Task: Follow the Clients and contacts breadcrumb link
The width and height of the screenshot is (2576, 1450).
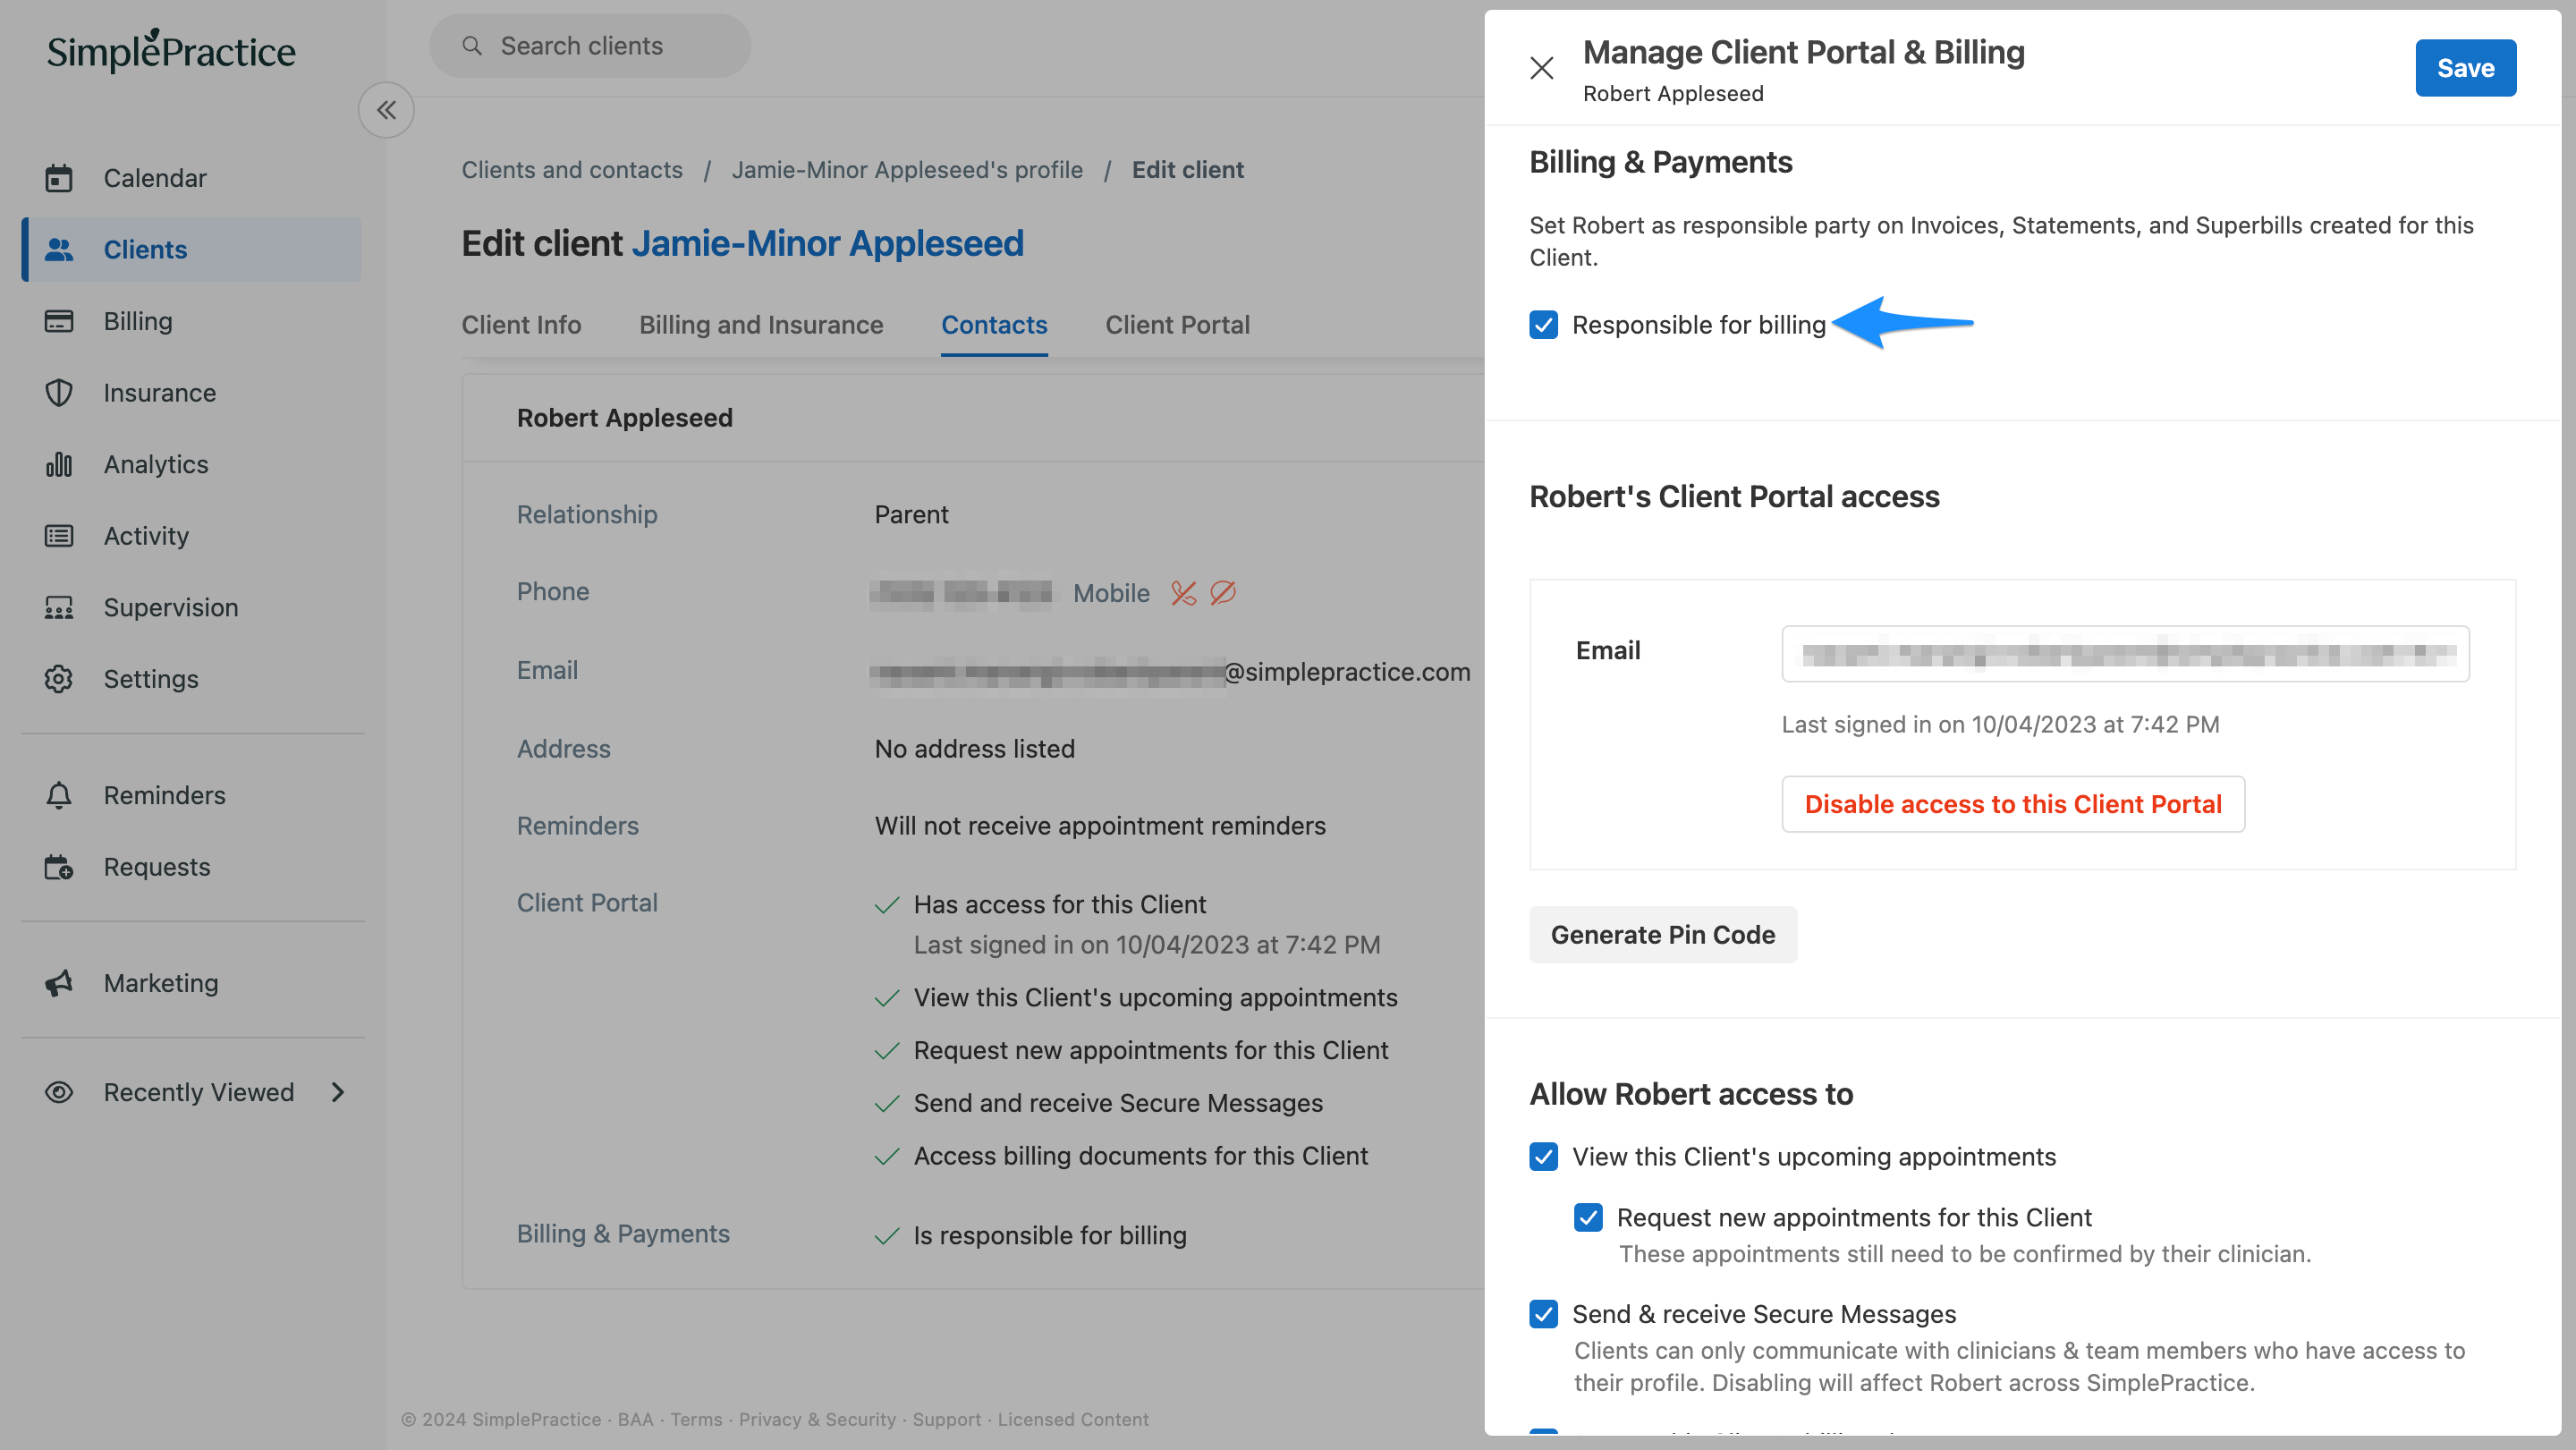Action: 572,170
